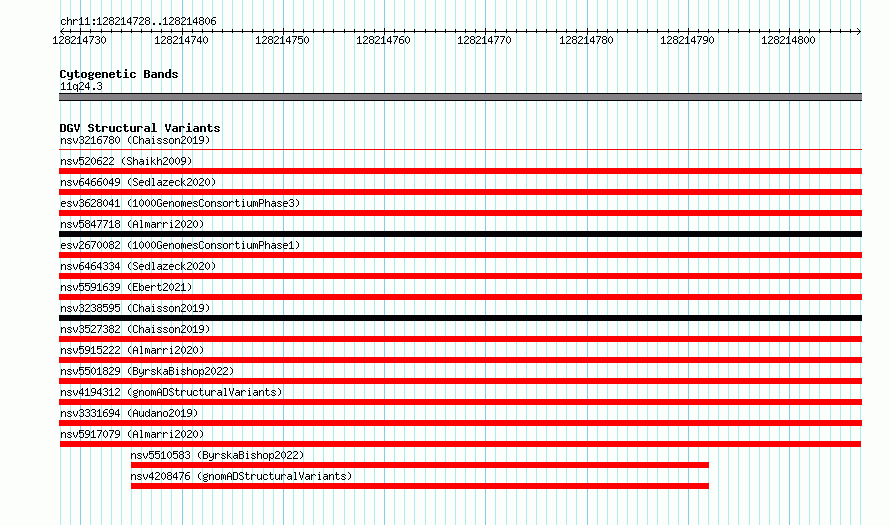890x525 pixels.
Task: Click the red bar under nsv3331694
Action: click(x=460, y=423)
